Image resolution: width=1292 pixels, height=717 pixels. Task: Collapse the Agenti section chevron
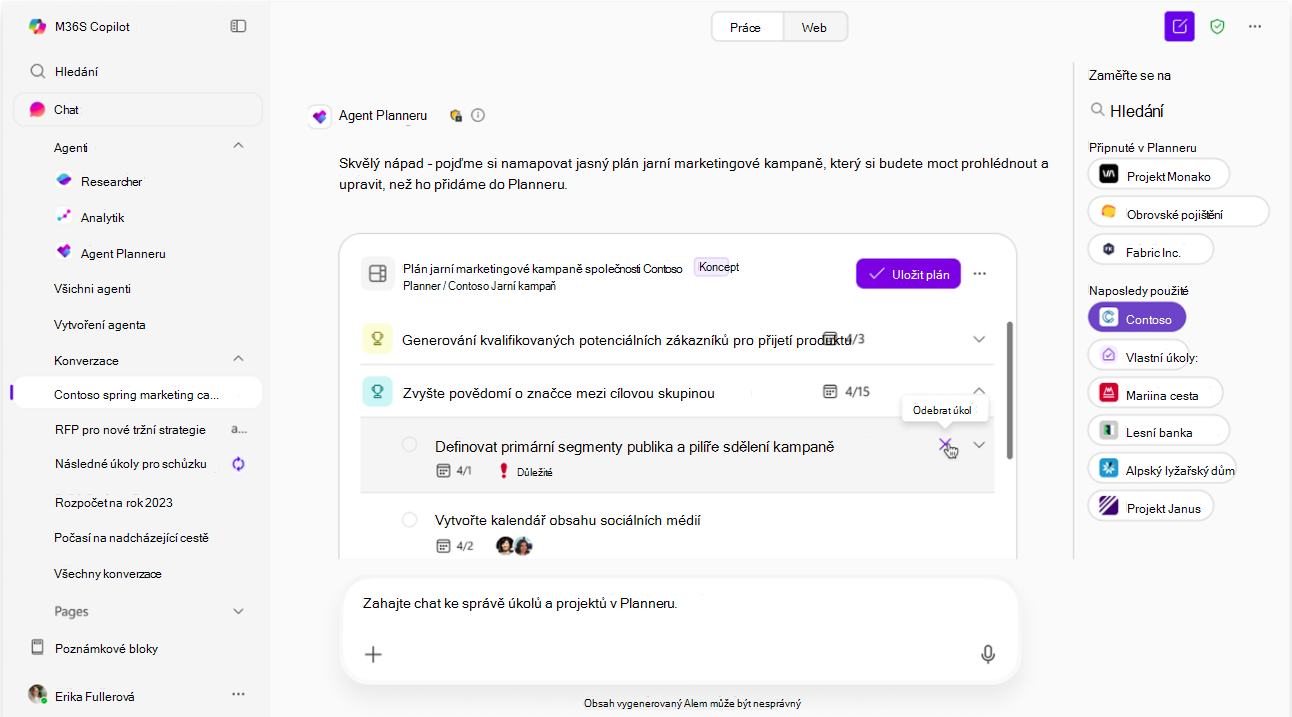[238, 146]
